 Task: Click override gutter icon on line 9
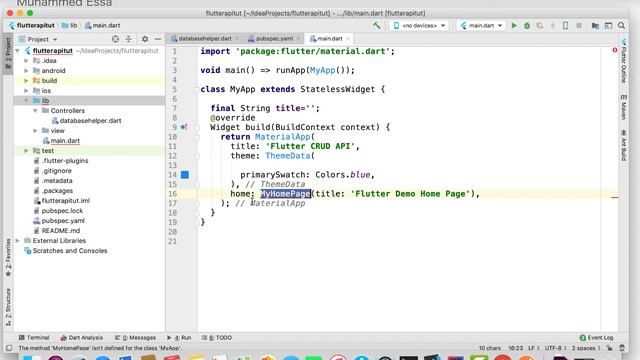(184, 127)
